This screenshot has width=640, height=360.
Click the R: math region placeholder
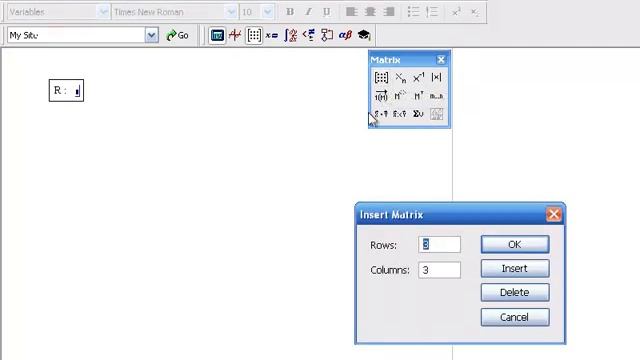(77, 91)
